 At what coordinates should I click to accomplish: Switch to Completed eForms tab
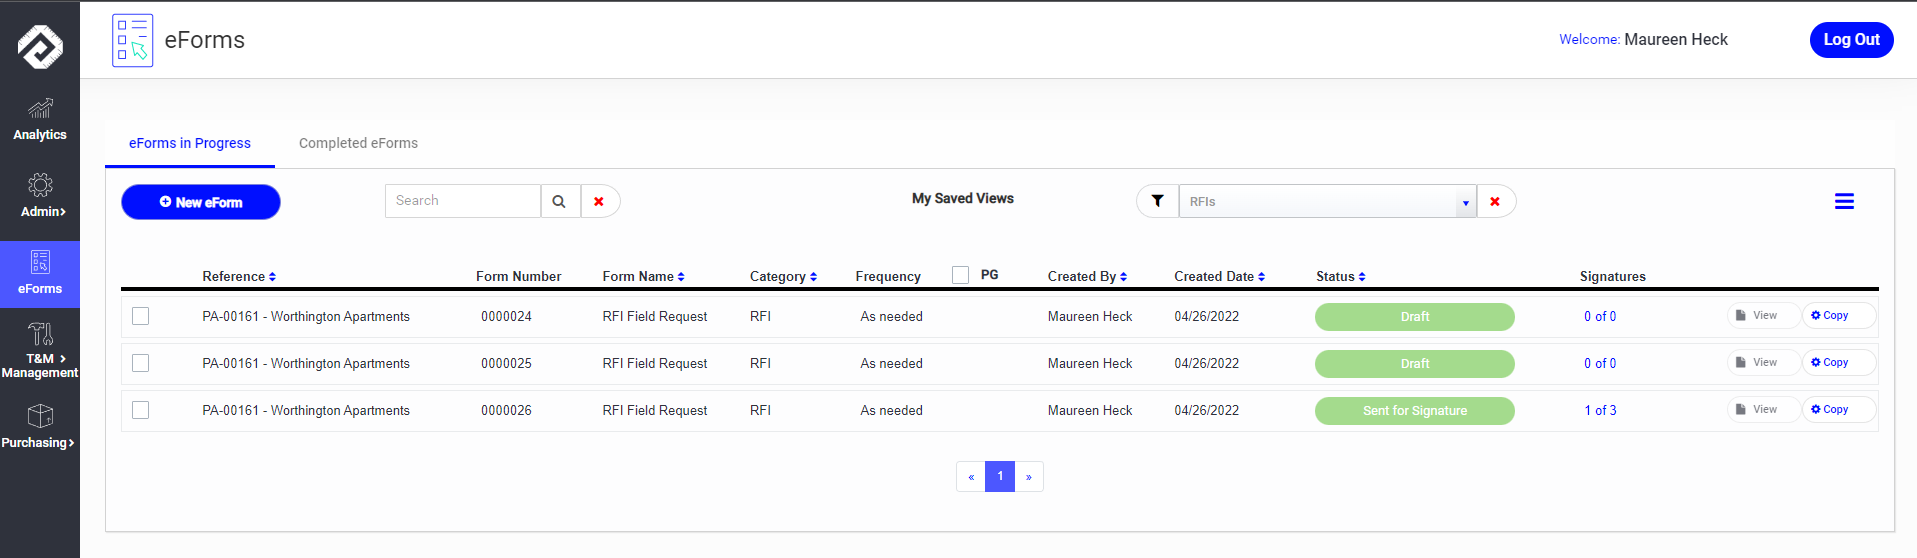(x=358, y=143)
